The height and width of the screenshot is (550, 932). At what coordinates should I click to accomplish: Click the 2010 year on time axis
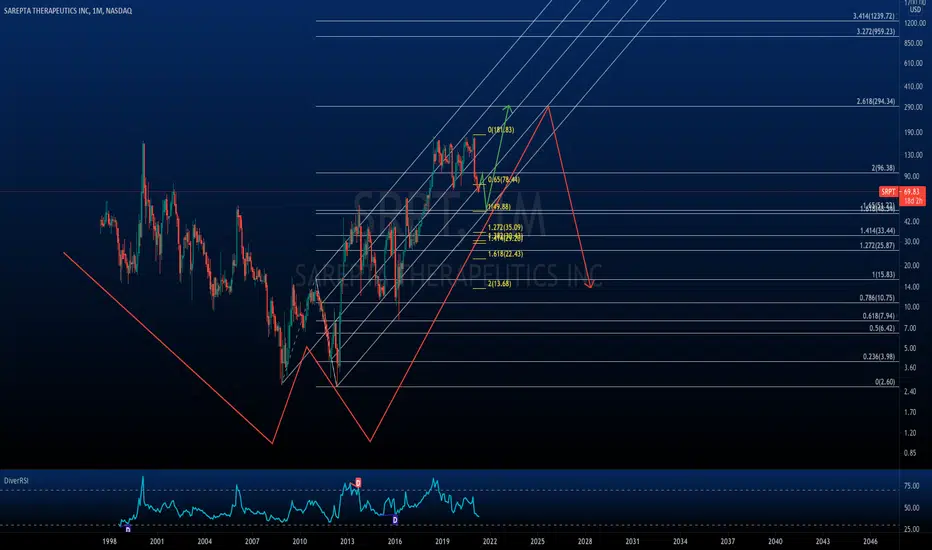point(300,542)
